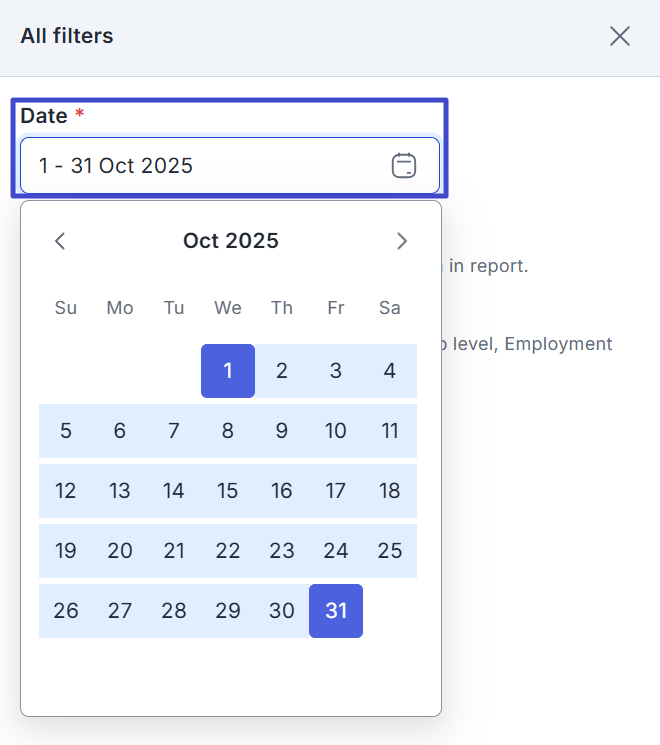The height and width of the screenshot is (745, 660).
Task: Pick October 14 on the calendar
Action: [x=174, y=491]
